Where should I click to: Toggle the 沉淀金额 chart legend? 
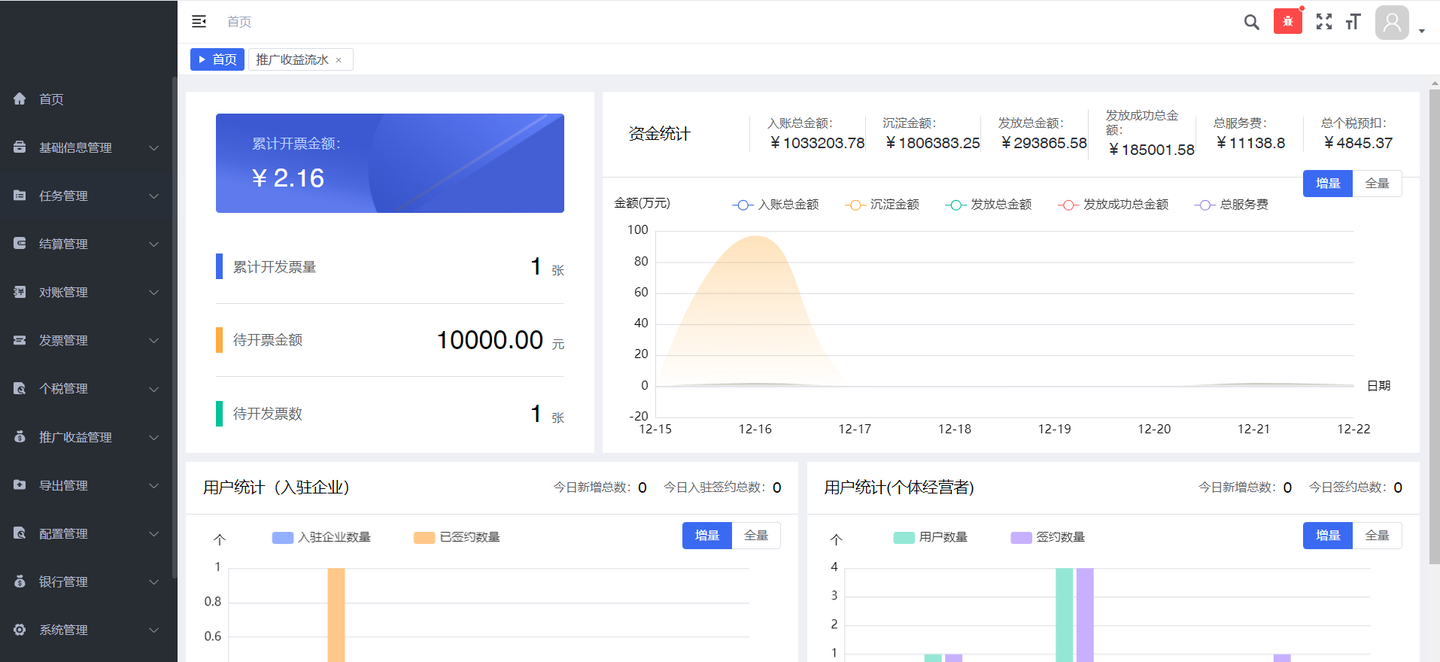895,204
